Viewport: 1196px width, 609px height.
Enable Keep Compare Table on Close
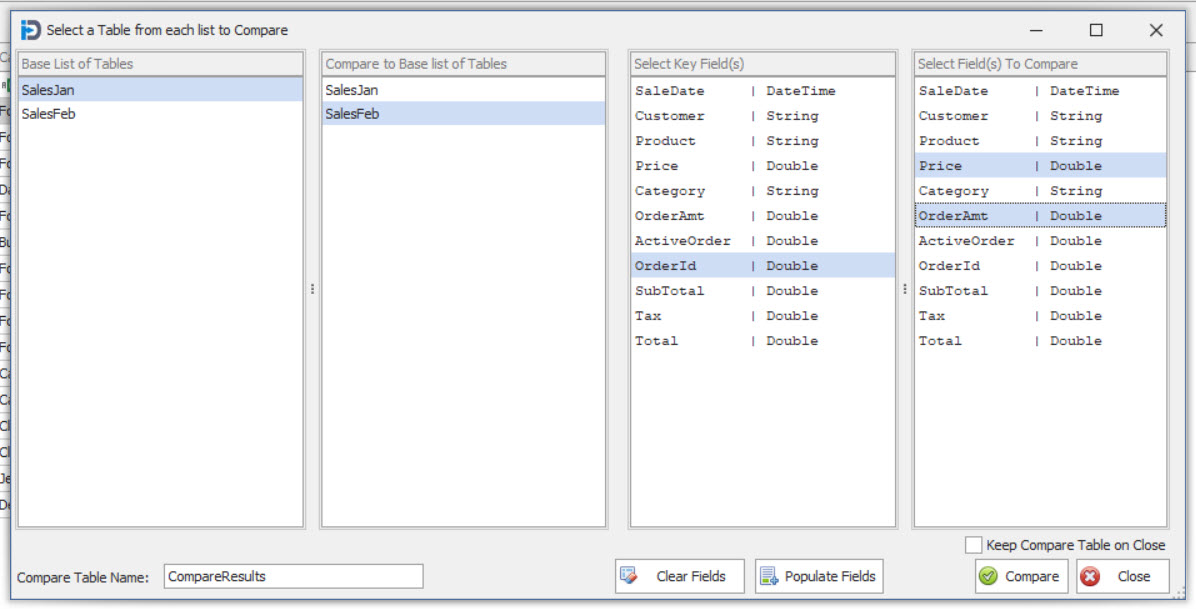[973, 545]
